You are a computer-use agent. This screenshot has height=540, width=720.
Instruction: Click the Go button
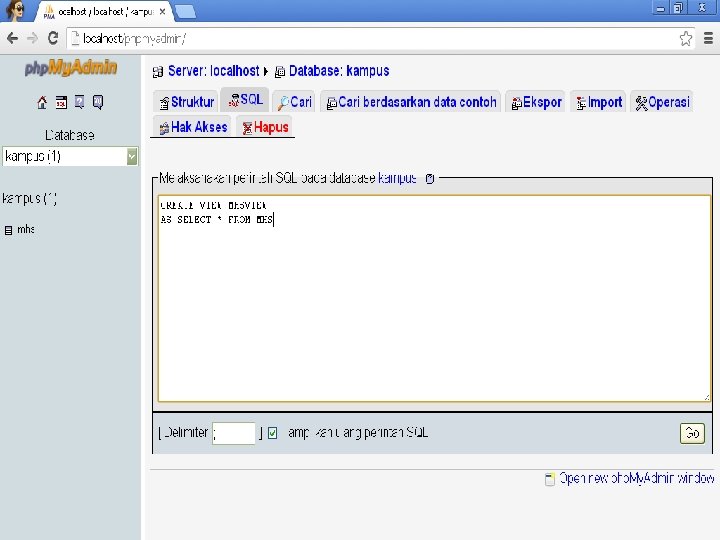[692, 433]
